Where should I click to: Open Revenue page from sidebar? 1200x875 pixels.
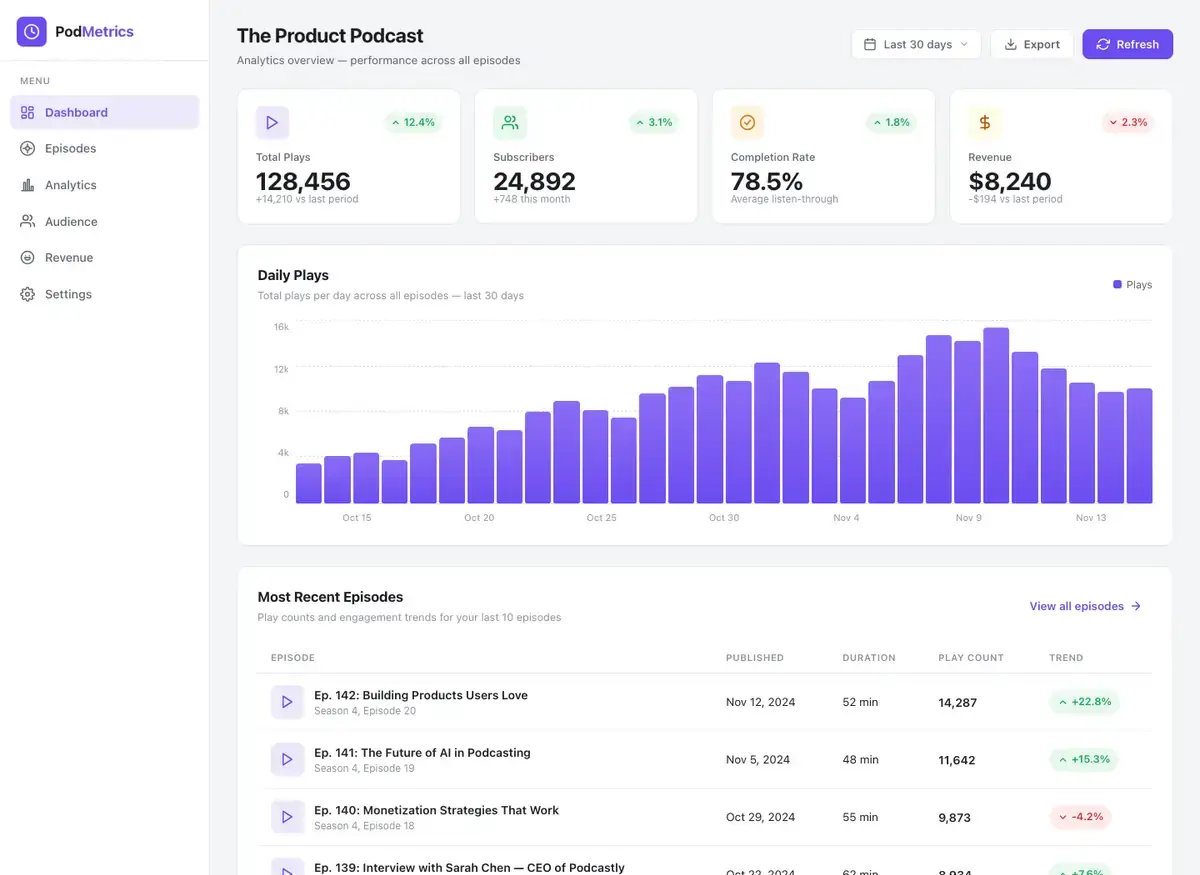coord(105,258)
